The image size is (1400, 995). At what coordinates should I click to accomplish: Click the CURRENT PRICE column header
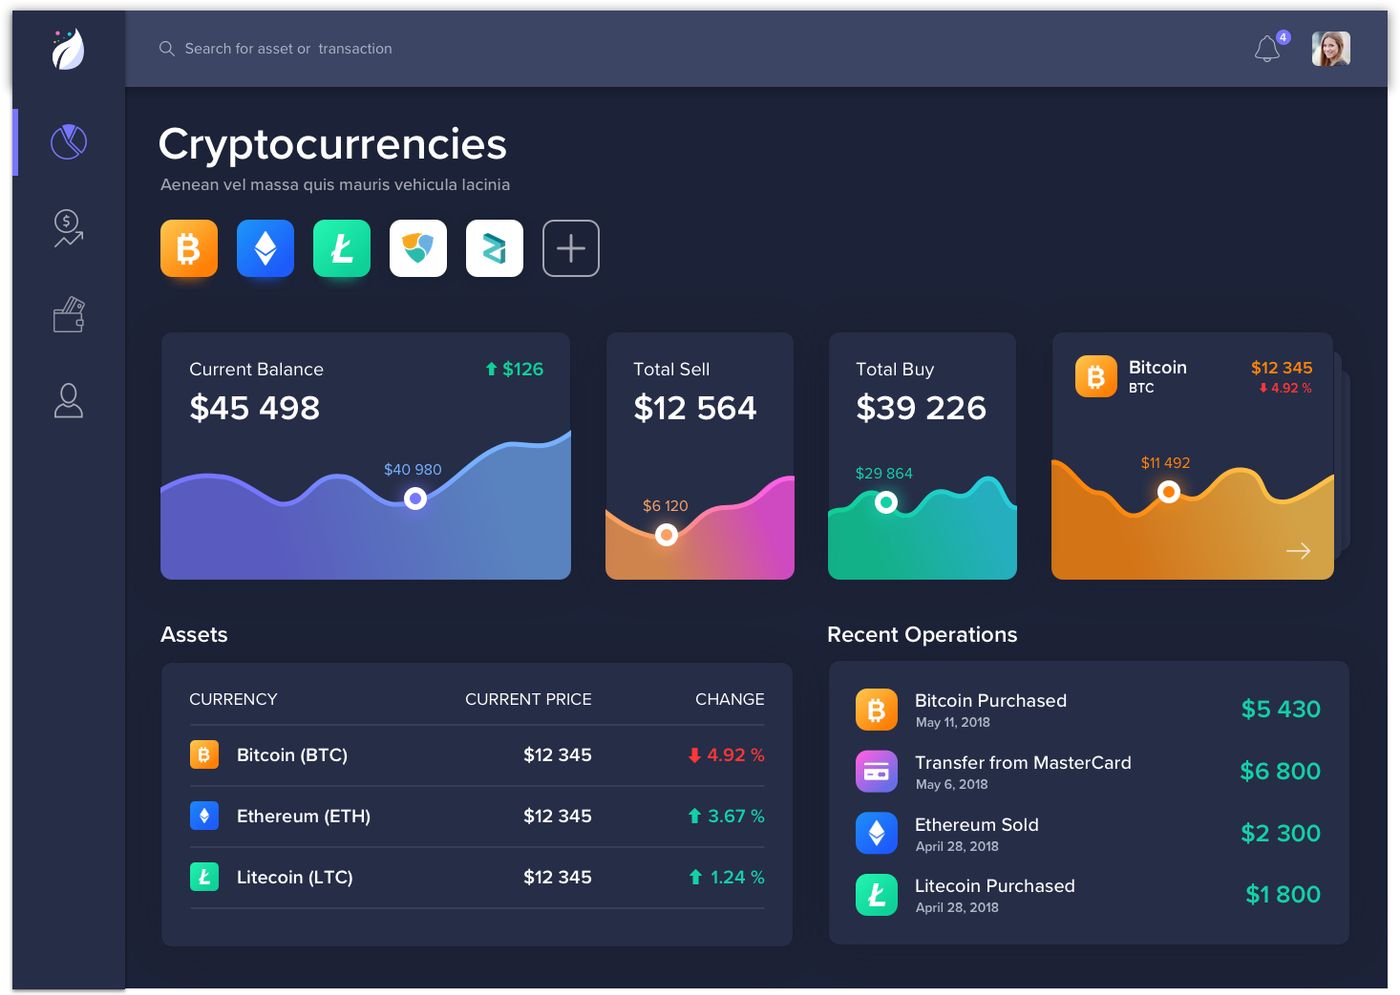[x=528, y=699]
